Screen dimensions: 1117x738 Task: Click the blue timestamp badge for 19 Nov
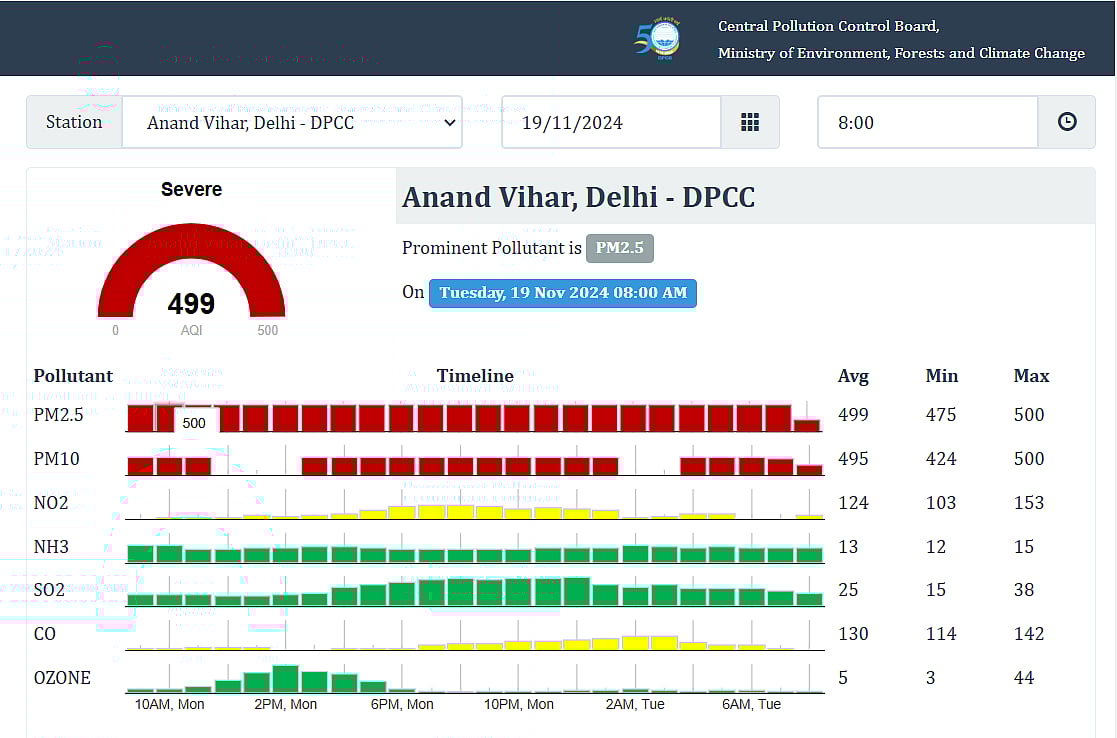563,293
